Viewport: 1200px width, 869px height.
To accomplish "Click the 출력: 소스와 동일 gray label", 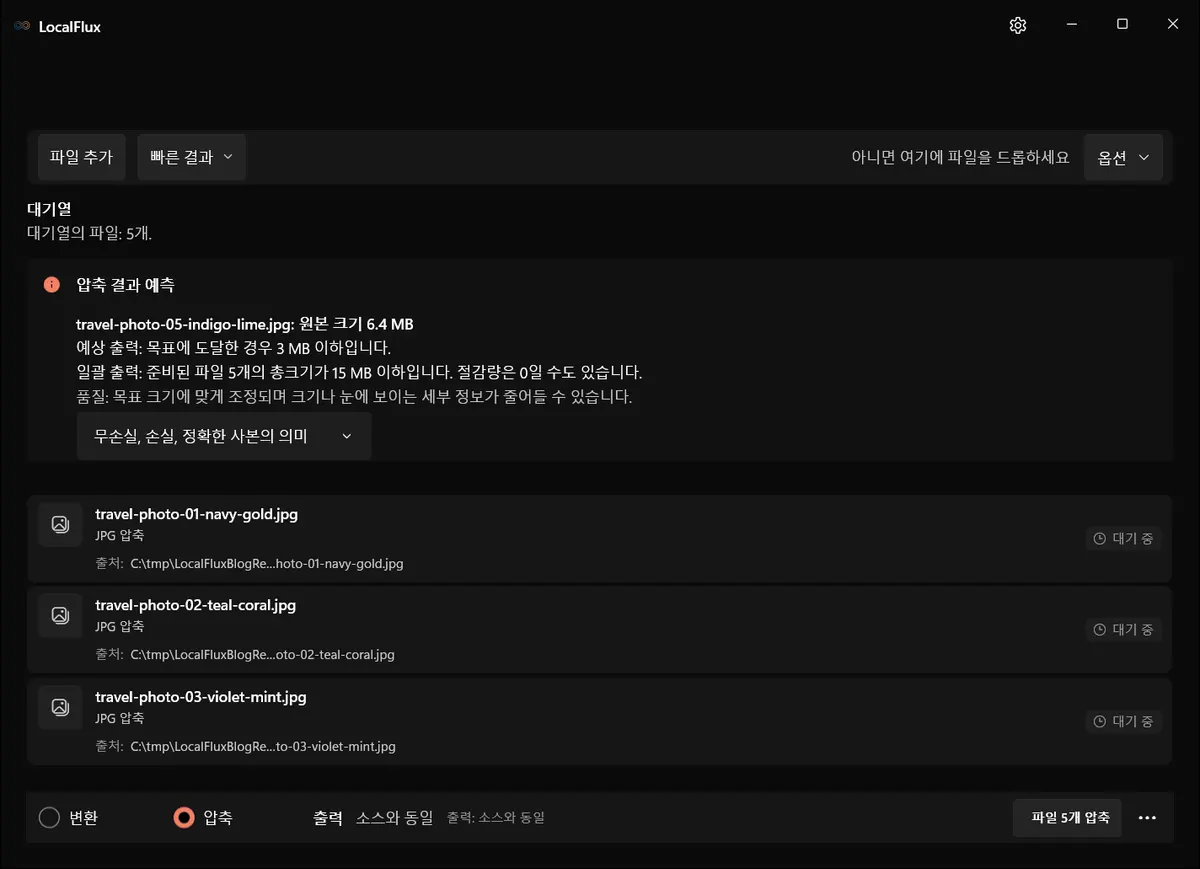I will [x=496, y=818].
